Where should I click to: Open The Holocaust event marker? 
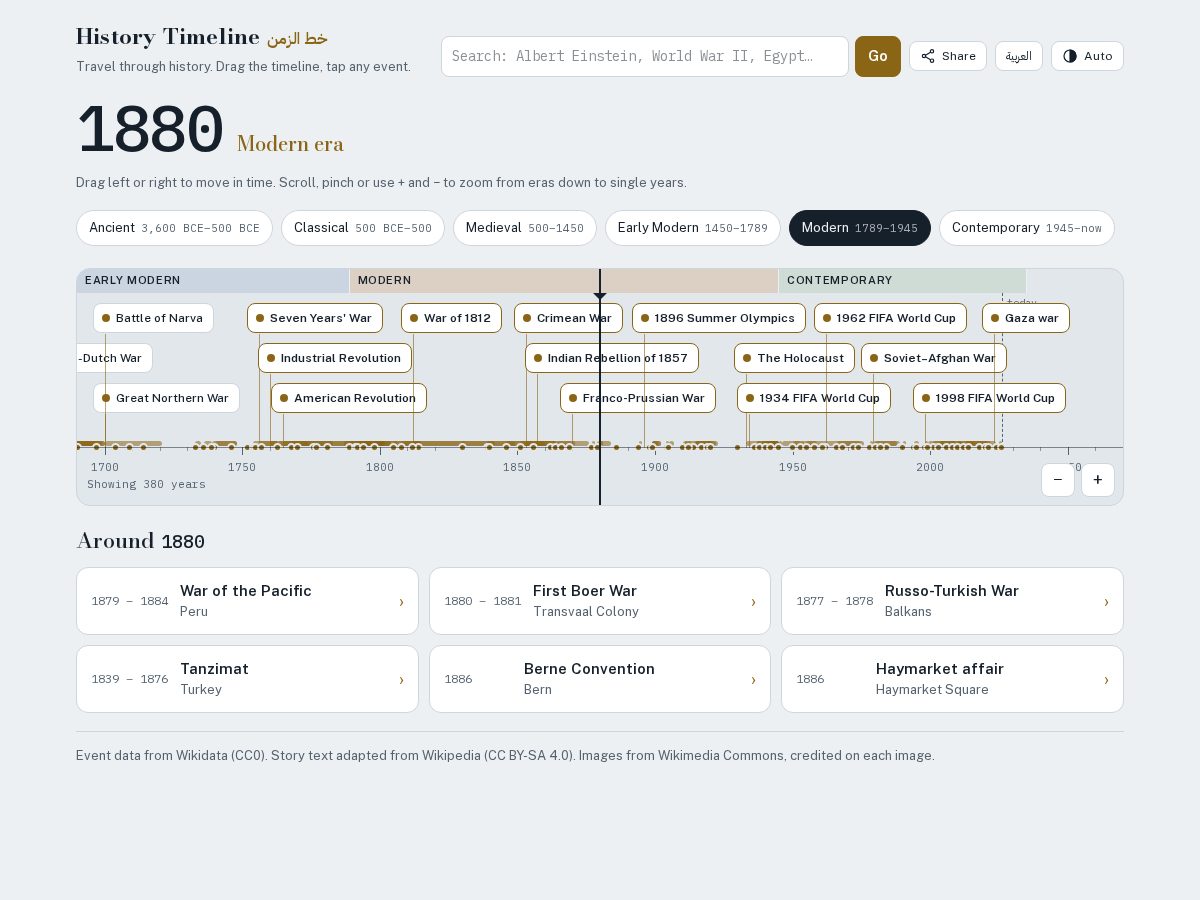pos(794,358)
